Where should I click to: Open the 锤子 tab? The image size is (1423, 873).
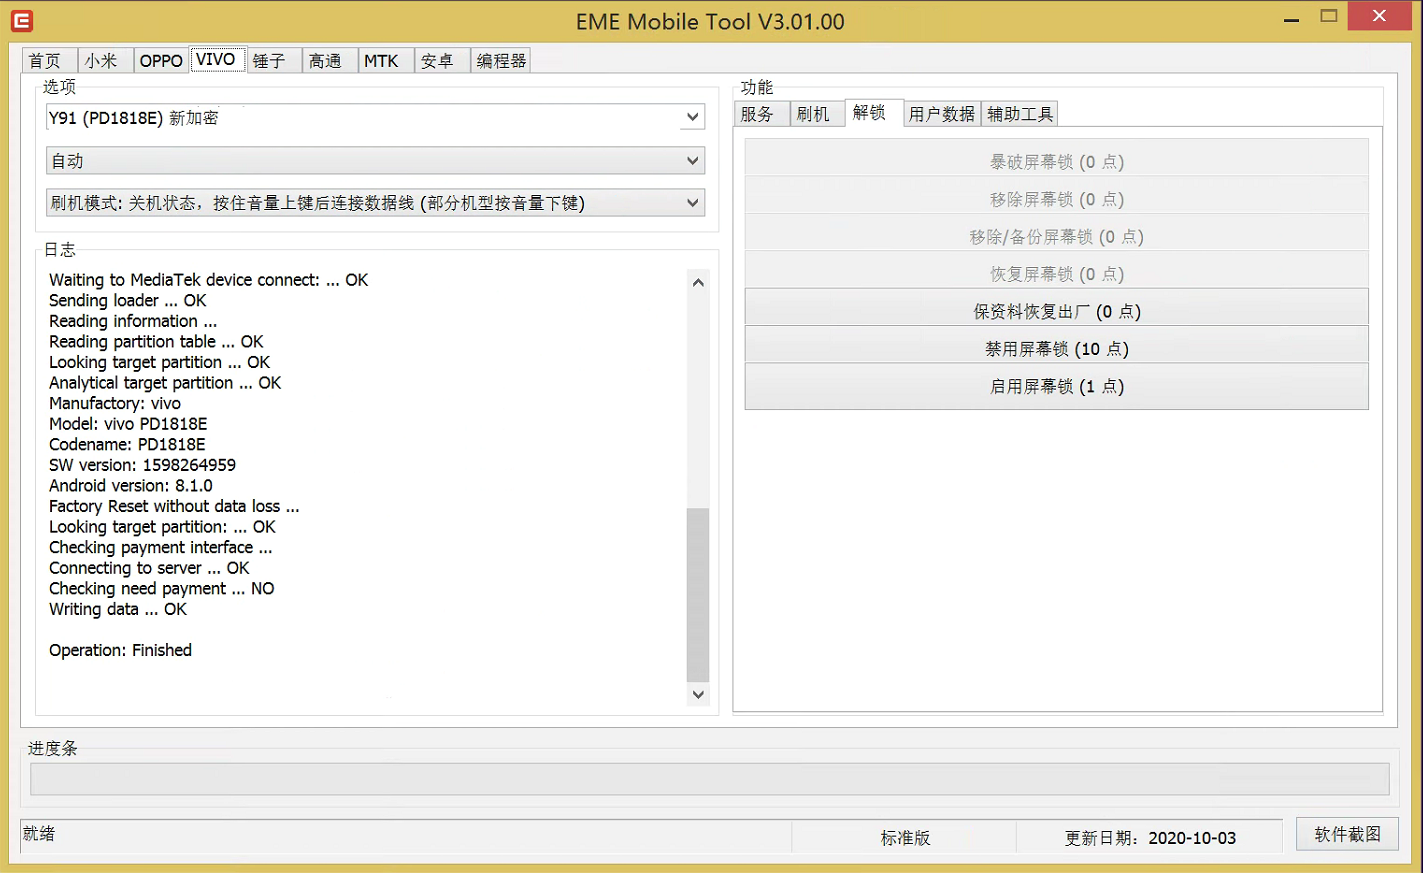click(x=273, y=60)
